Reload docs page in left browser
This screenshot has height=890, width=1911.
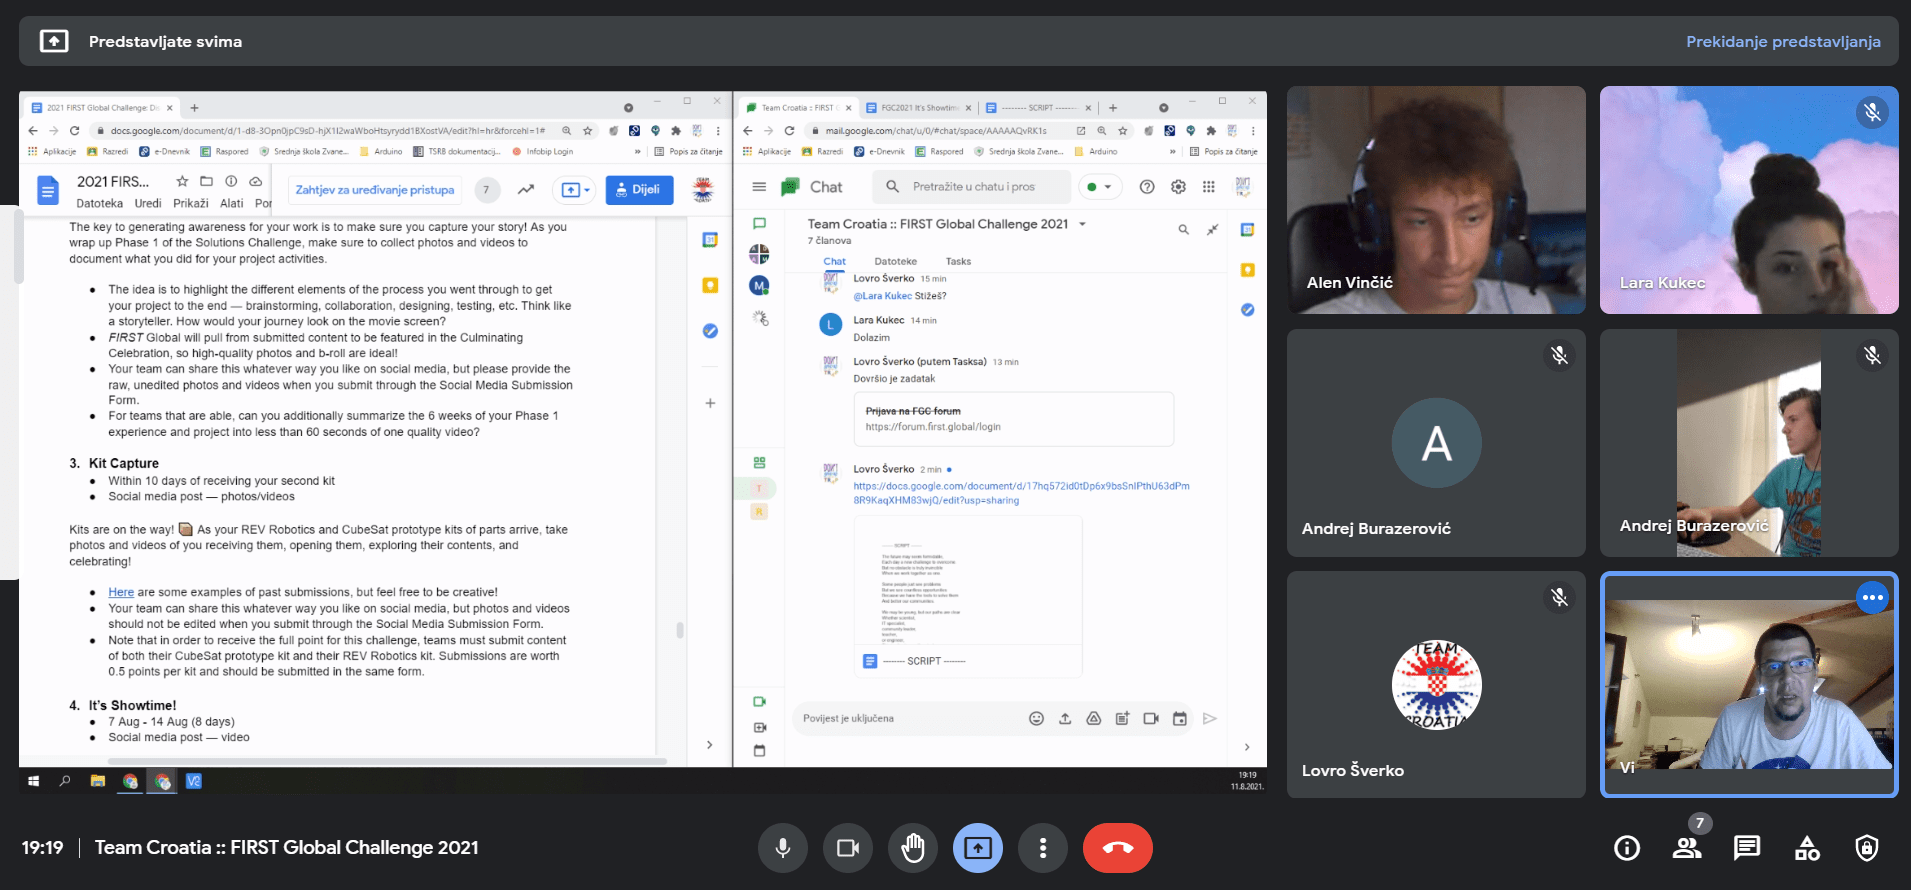coord(74,131)
